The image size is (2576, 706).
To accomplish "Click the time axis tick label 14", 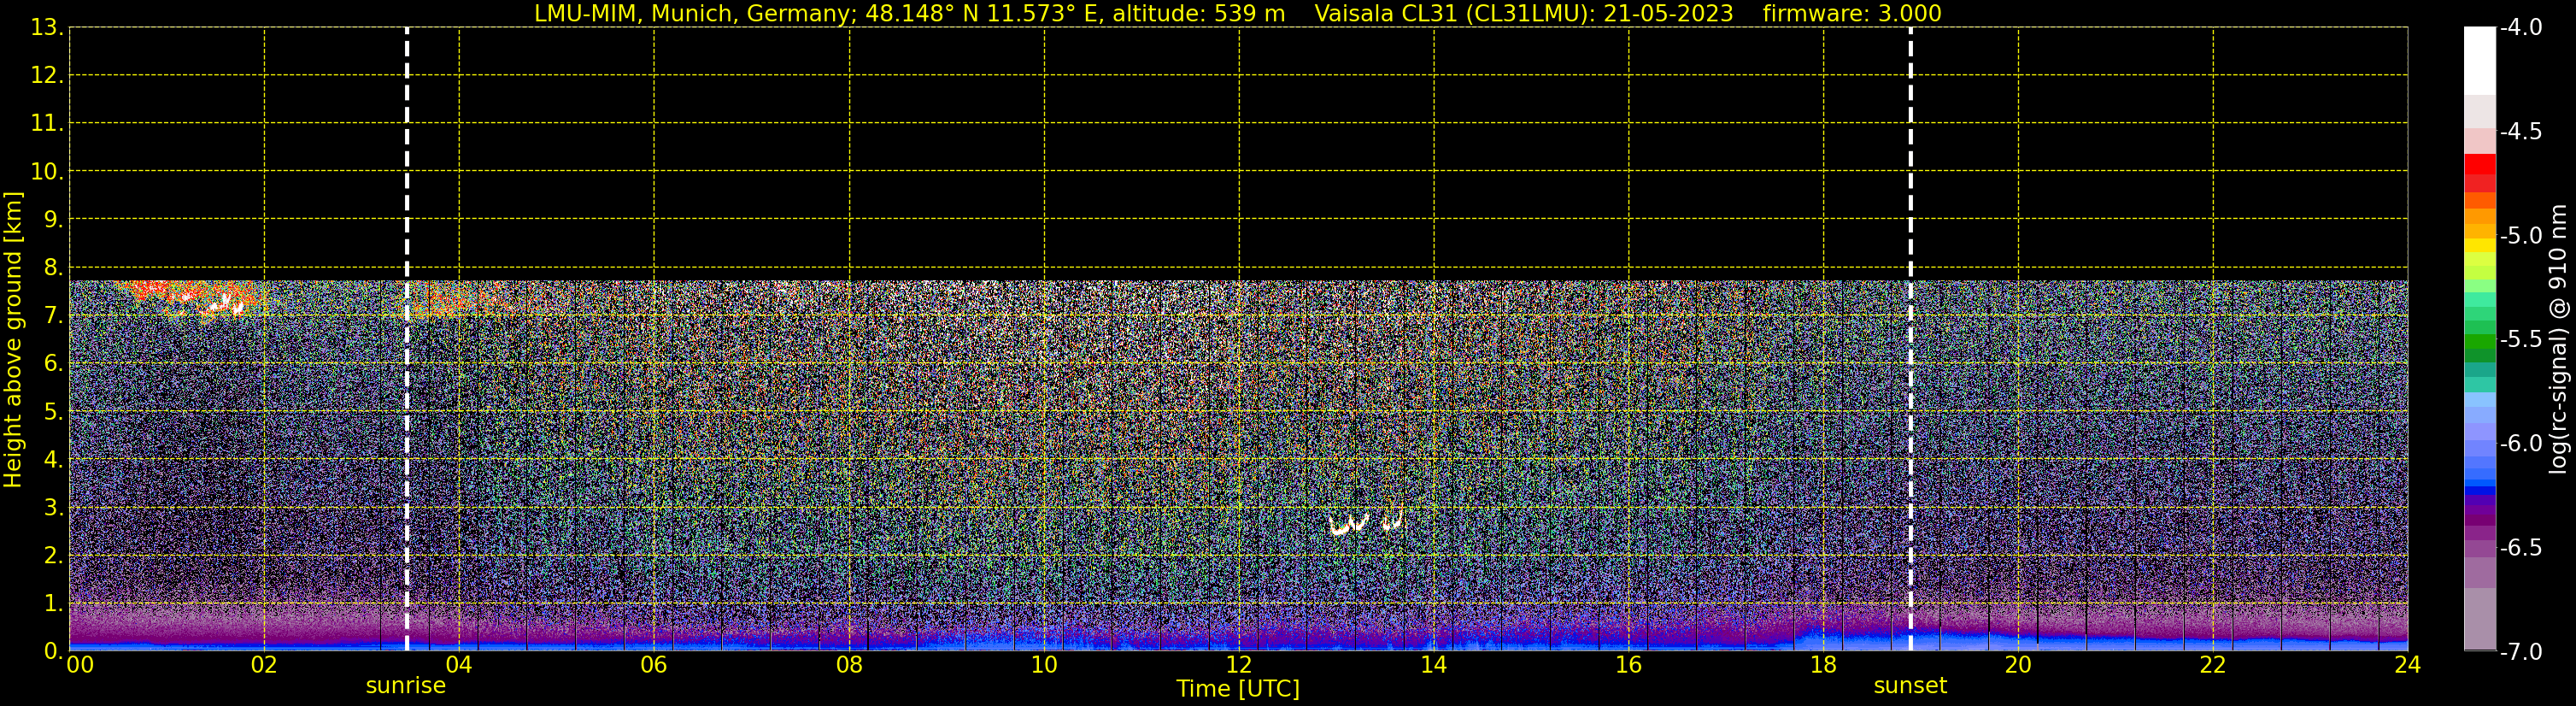I will coord(1434,665).
